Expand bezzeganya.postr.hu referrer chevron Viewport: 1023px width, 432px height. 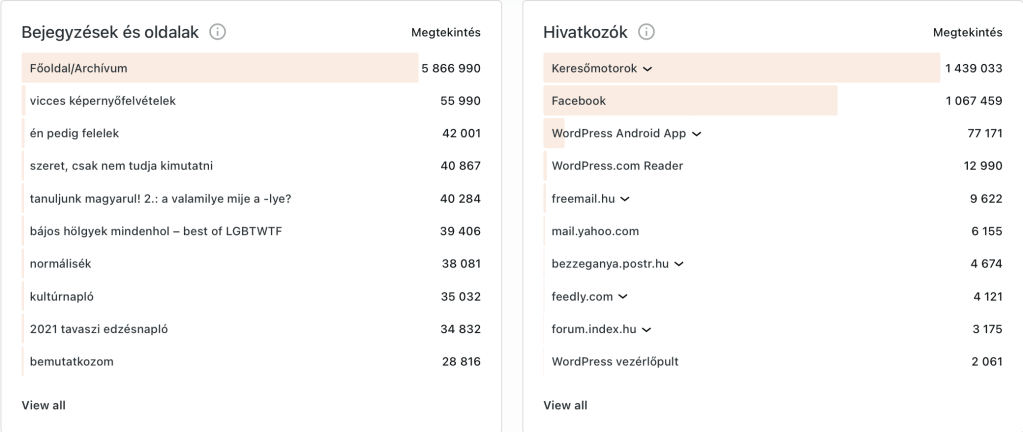[x=679, y=264]
